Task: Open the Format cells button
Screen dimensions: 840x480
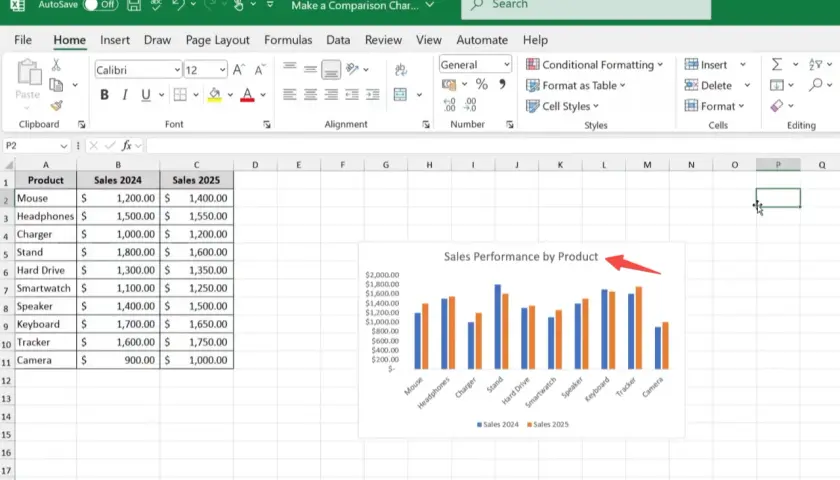Action: tap(715, 106)
